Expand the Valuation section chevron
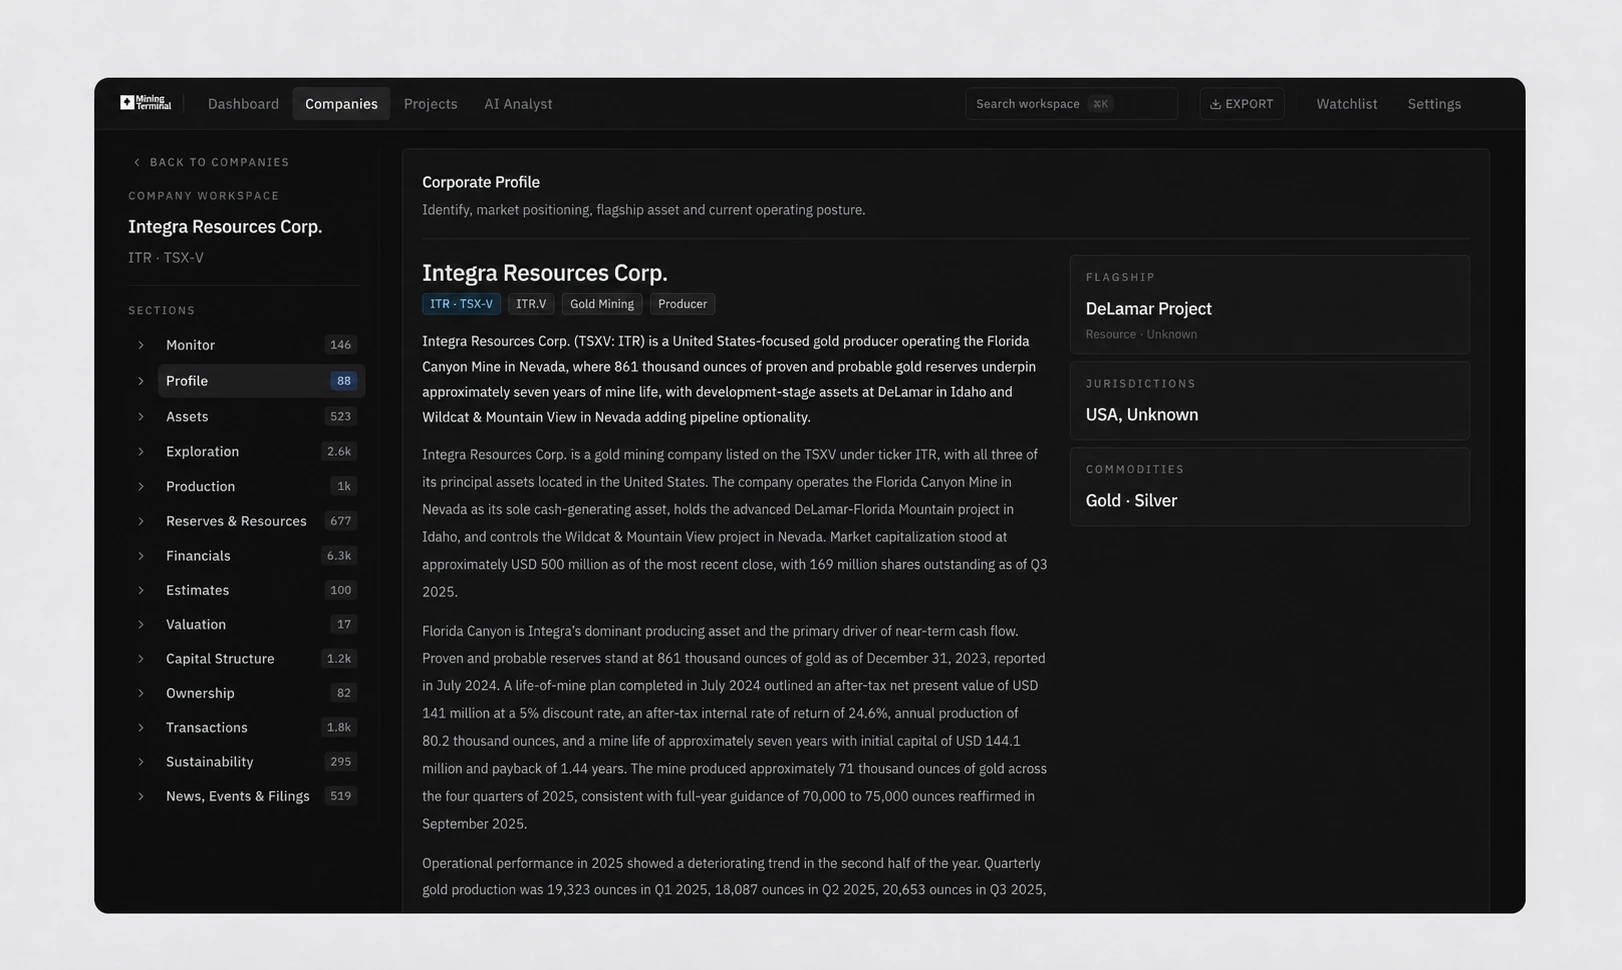Viewport: 1622px width, 970px height. pyautogui.click(x=141, y=625)
